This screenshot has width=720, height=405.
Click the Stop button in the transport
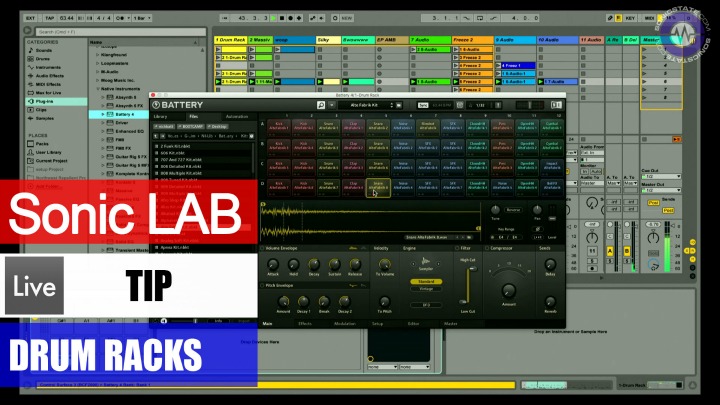pos(282,18)
